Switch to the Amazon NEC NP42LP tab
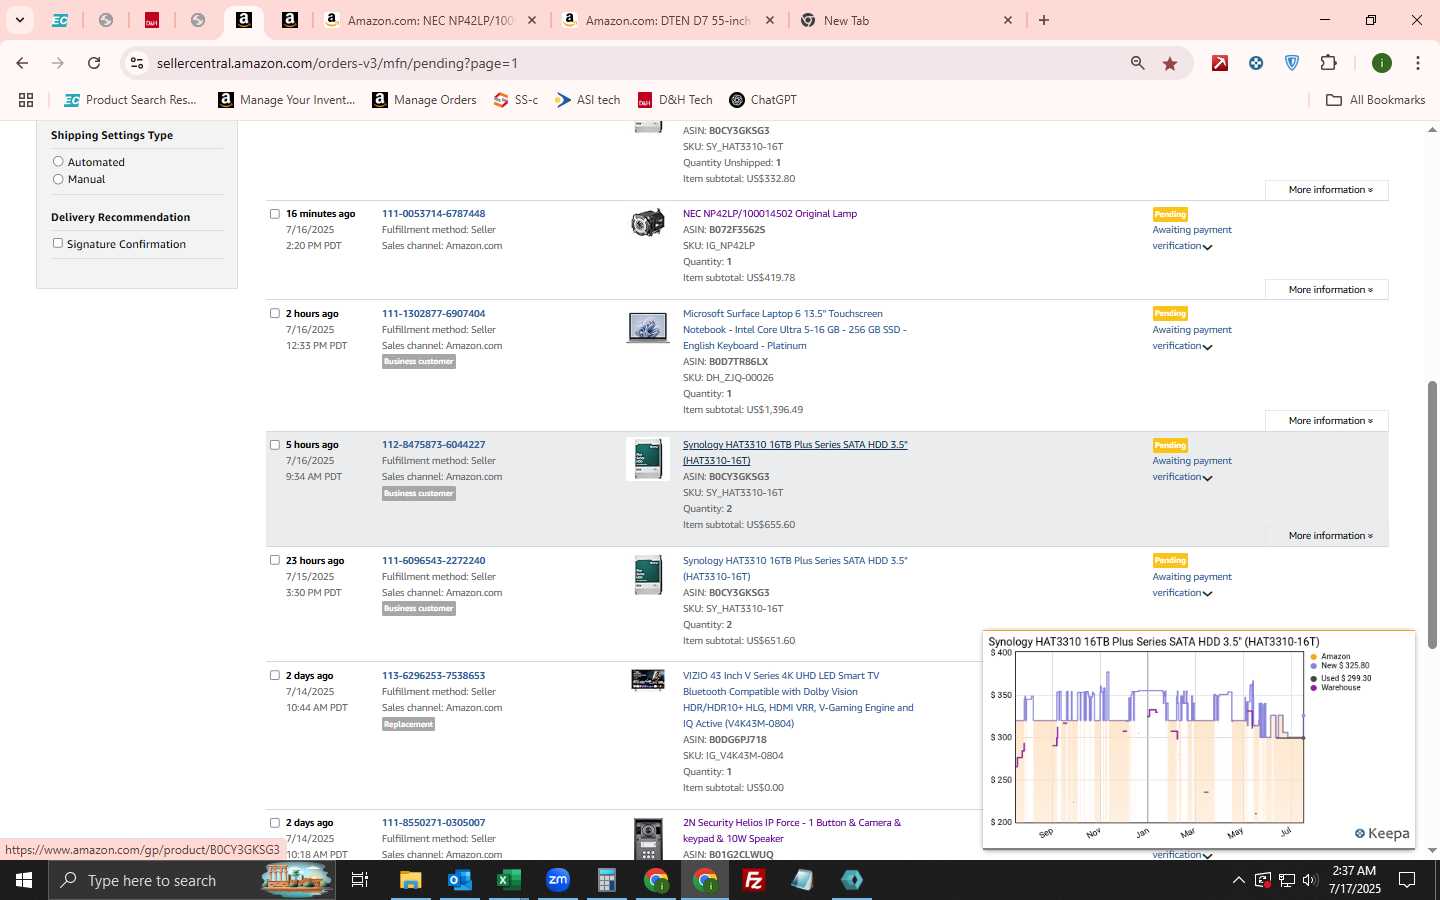The height and width of the screenshot is (900, 1440). point(431,20)
